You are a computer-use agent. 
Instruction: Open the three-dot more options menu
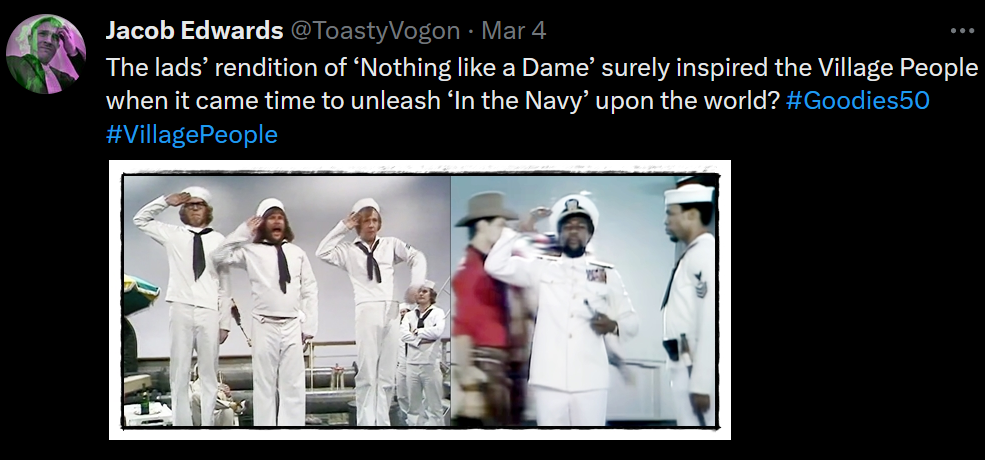pyautogui.click(x=961, y=30)
